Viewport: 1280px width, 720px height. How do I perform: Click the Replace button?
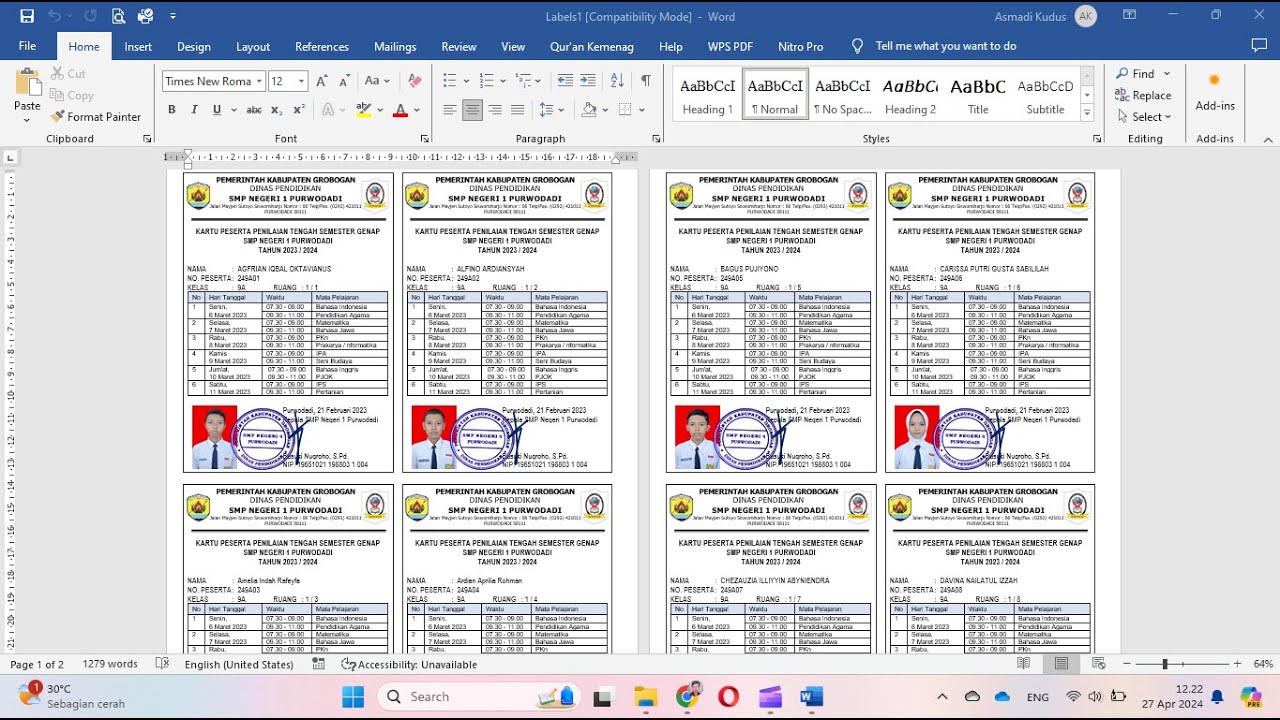[x=1144, y=95]
